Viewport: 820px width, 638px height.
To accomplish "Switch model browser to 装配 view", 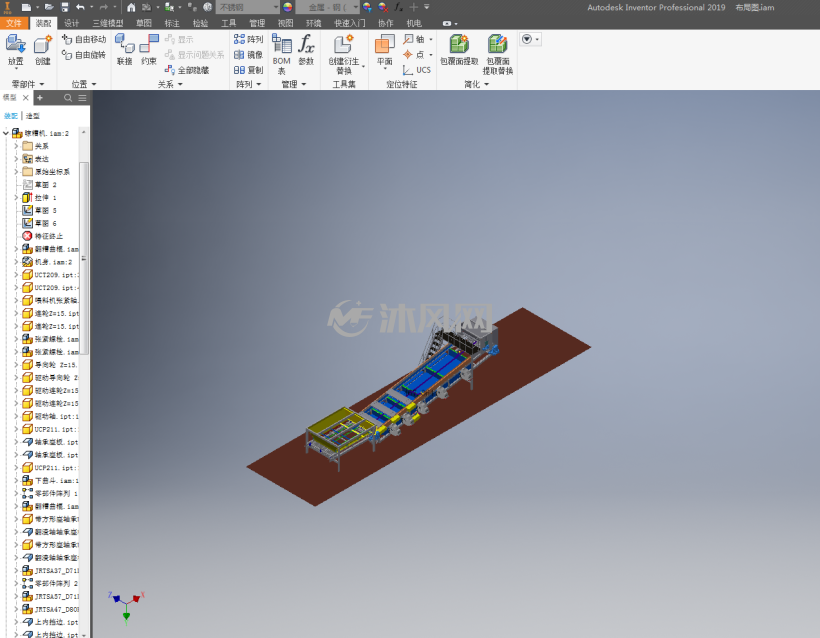I will 10,116.
